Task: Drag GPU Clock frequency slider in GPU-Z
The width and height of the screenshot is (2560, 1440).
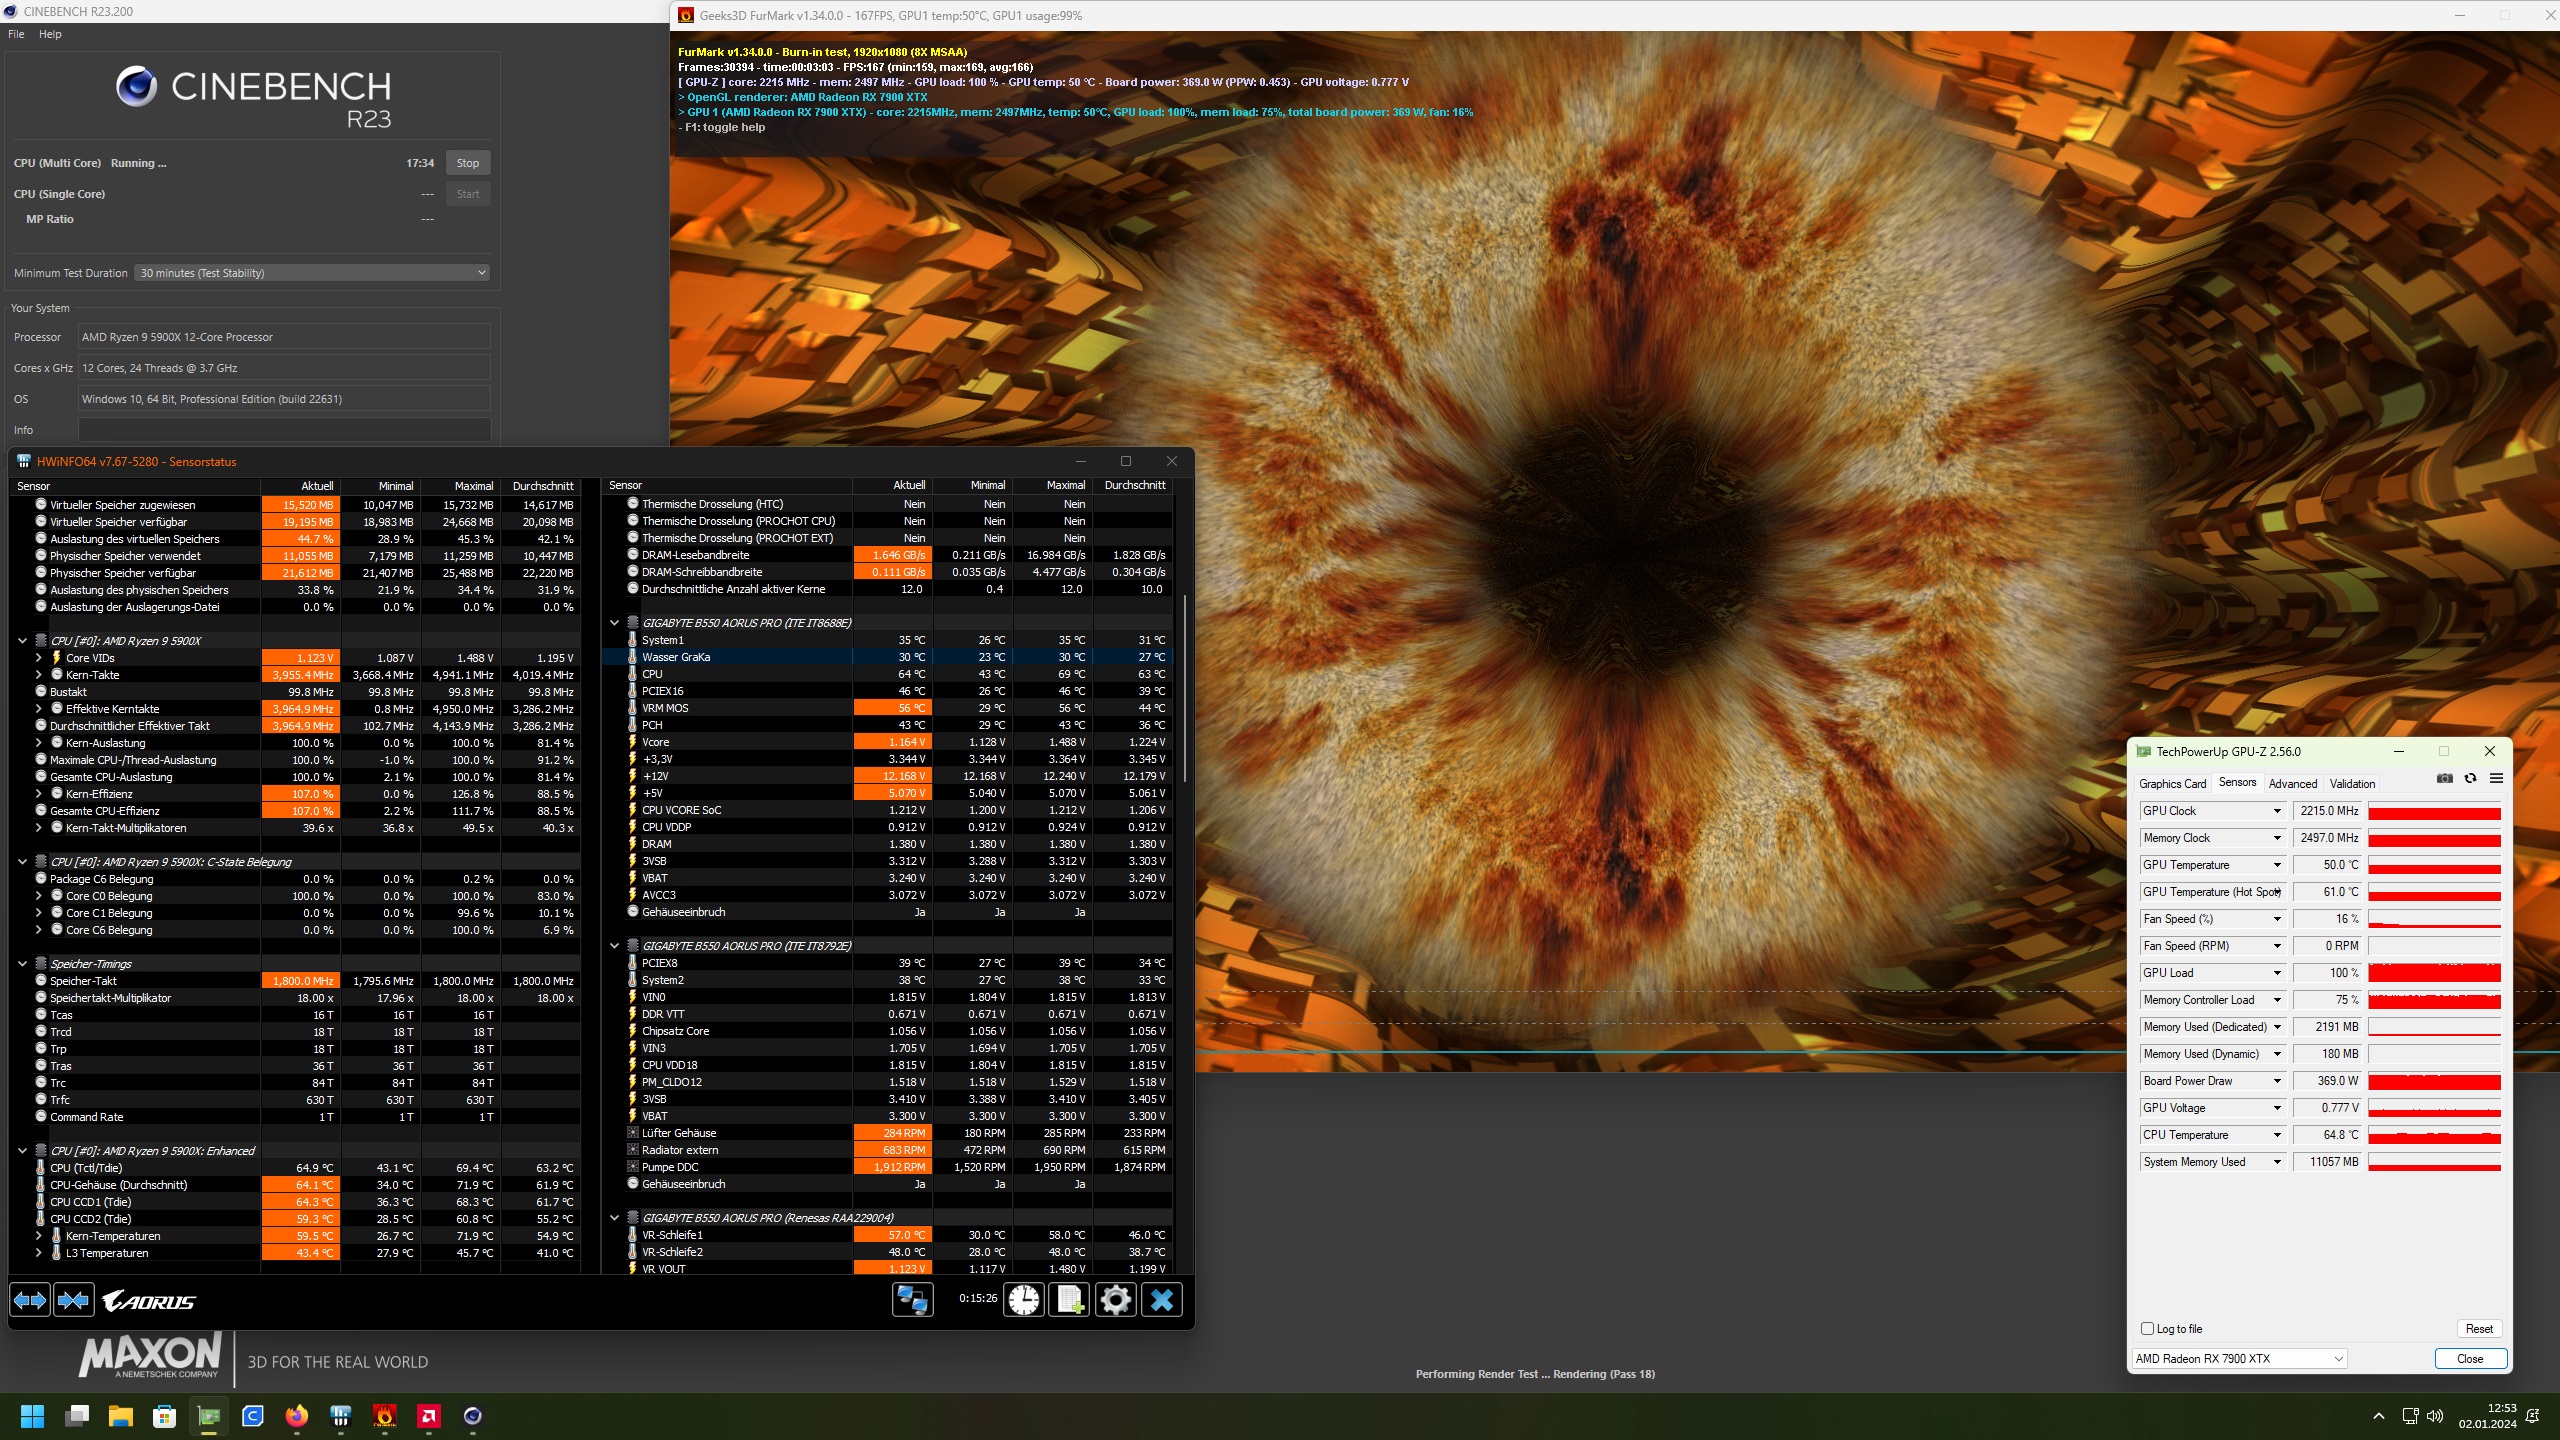Action: (x=2433, y=811)
